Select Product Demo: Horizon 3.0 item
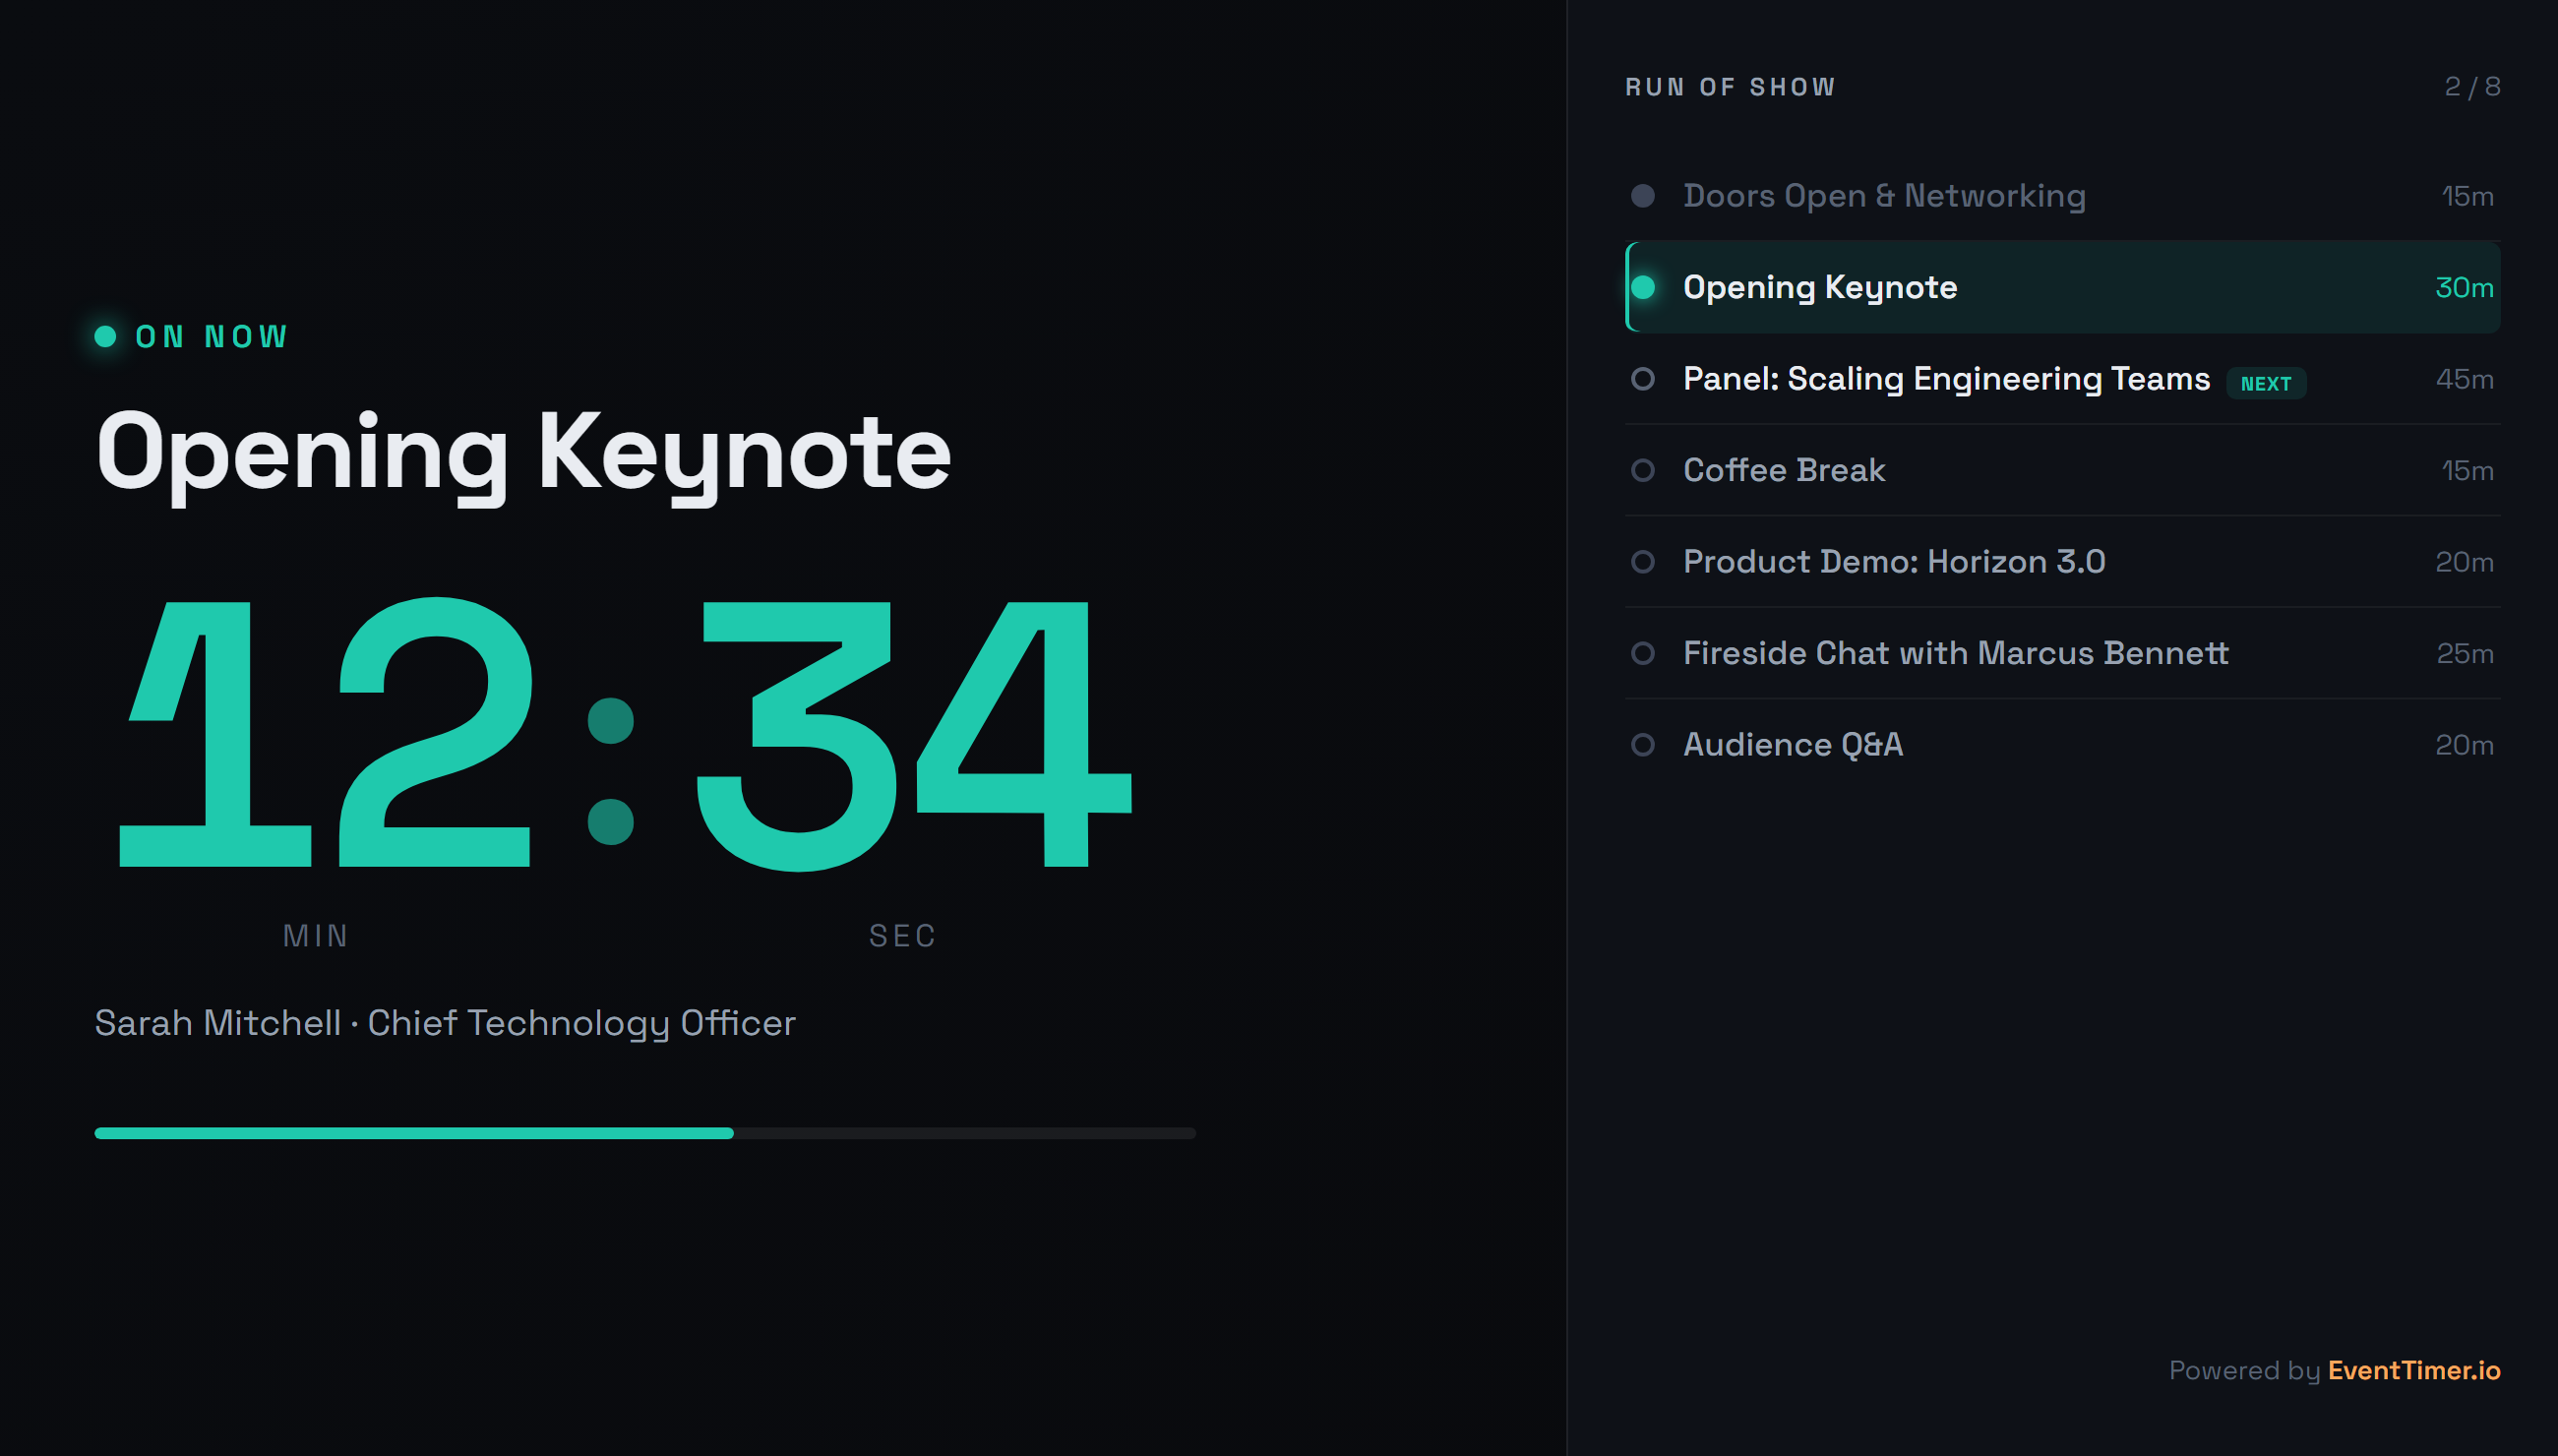 coord(2062,562)
